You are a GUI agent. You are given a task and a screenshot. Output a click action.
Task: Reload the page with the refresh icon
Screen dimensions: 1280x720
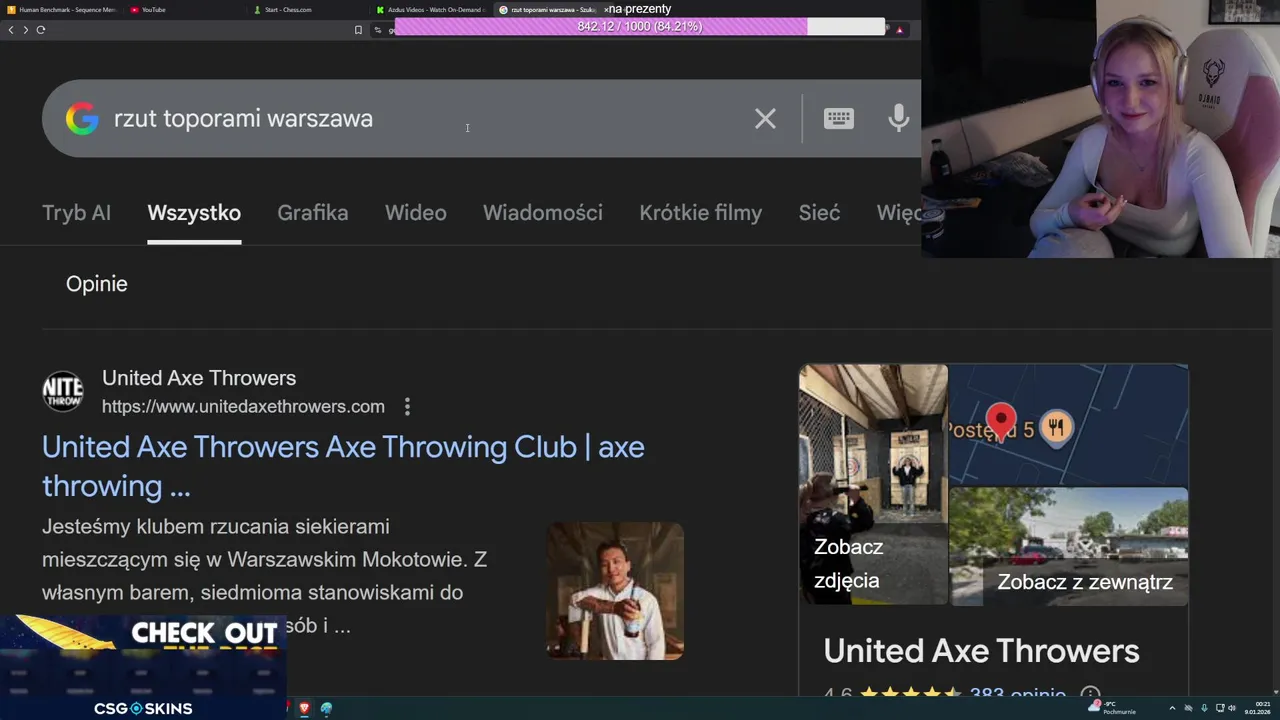pyautogui.click(x=40, y=30)
